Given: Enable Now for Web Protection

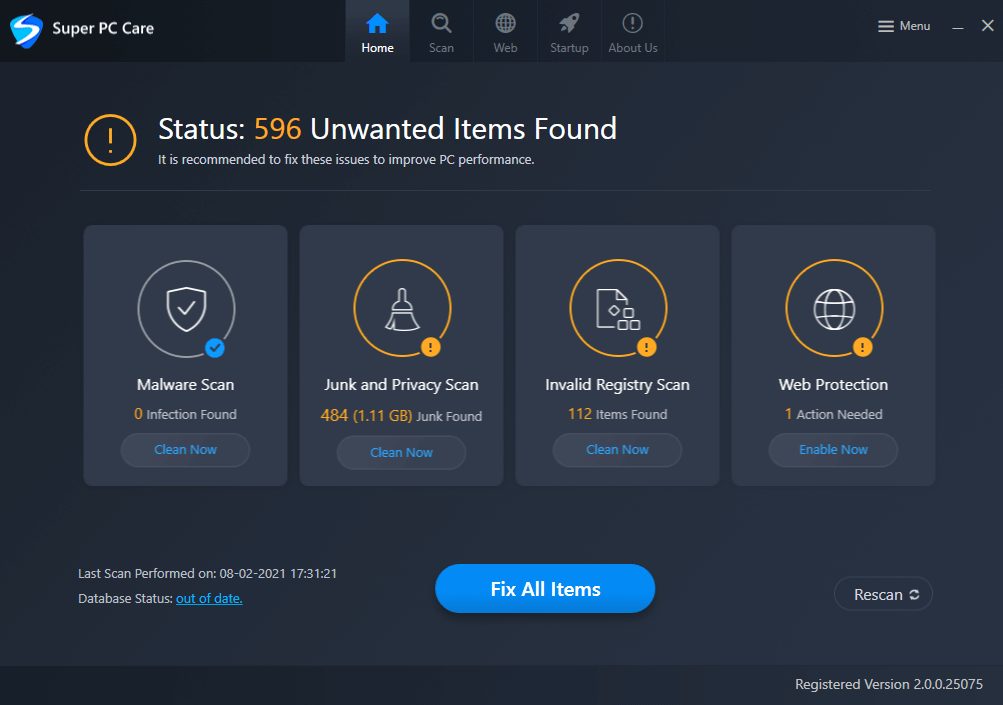Looking at the screenshot, I should [833, 450].
